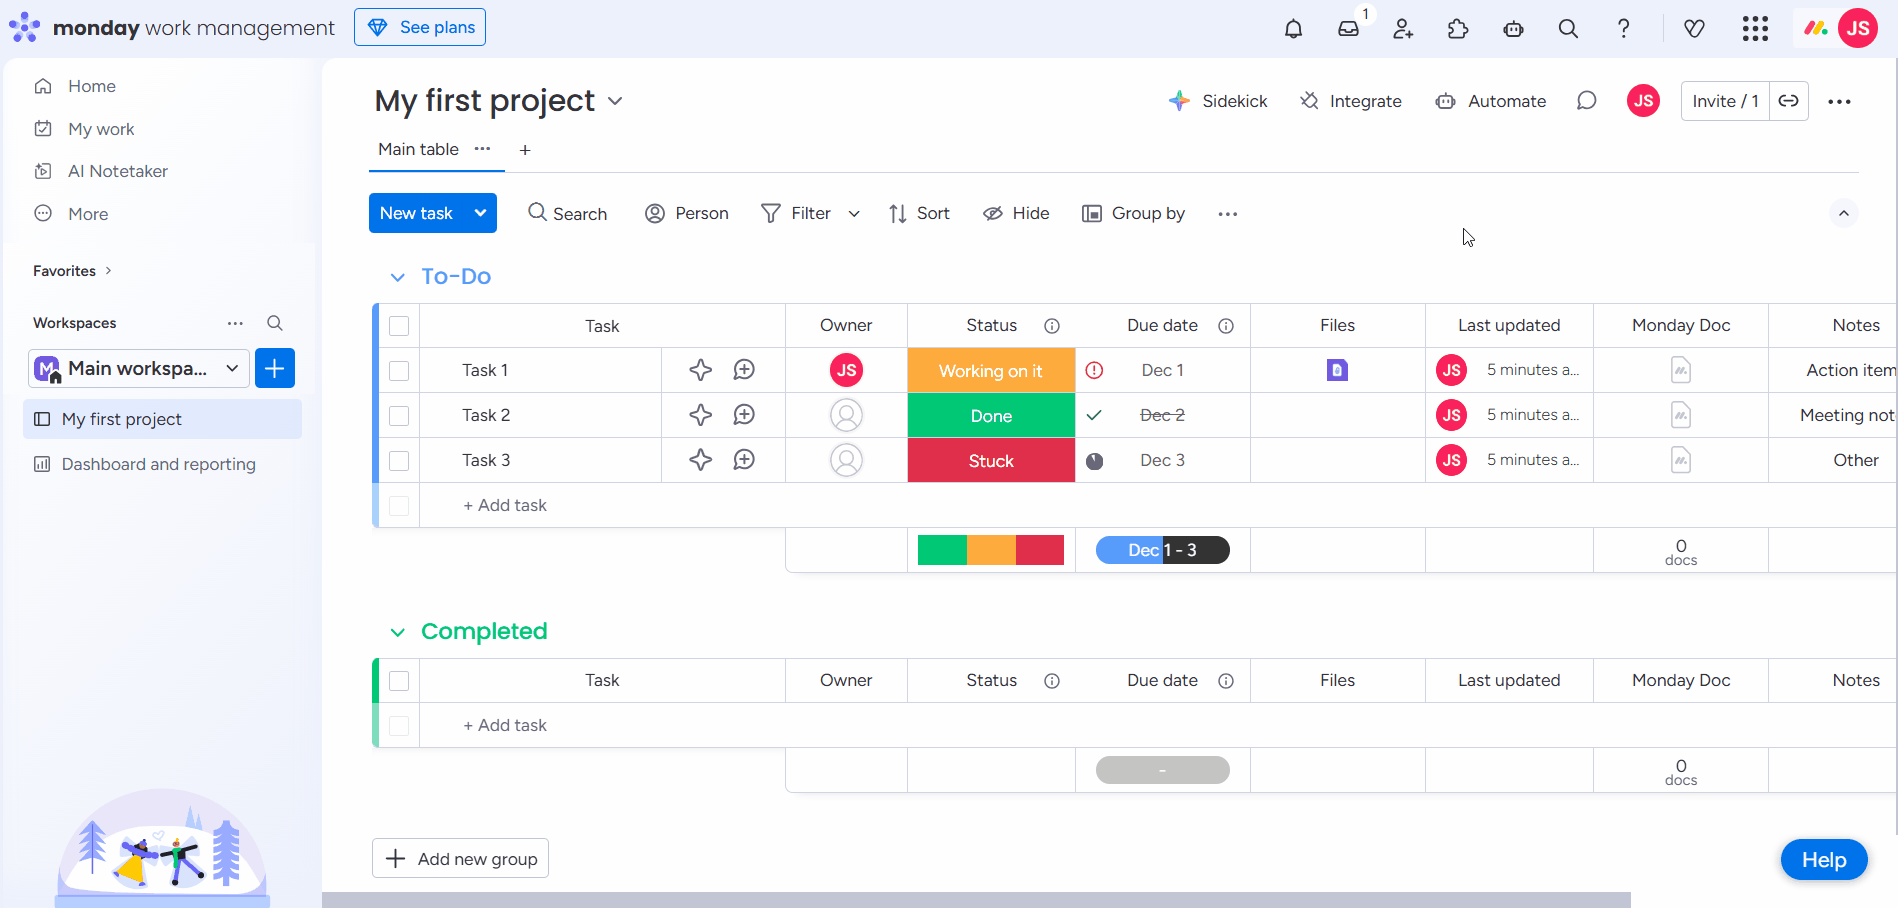Click the Dec 1 due date cell

coord(1162,370)
